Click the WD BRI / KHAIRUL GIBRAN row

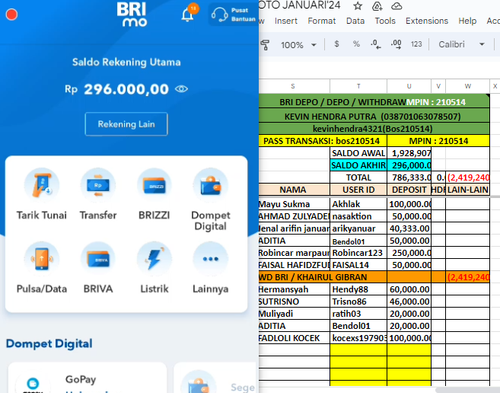[x=374, y=277]
